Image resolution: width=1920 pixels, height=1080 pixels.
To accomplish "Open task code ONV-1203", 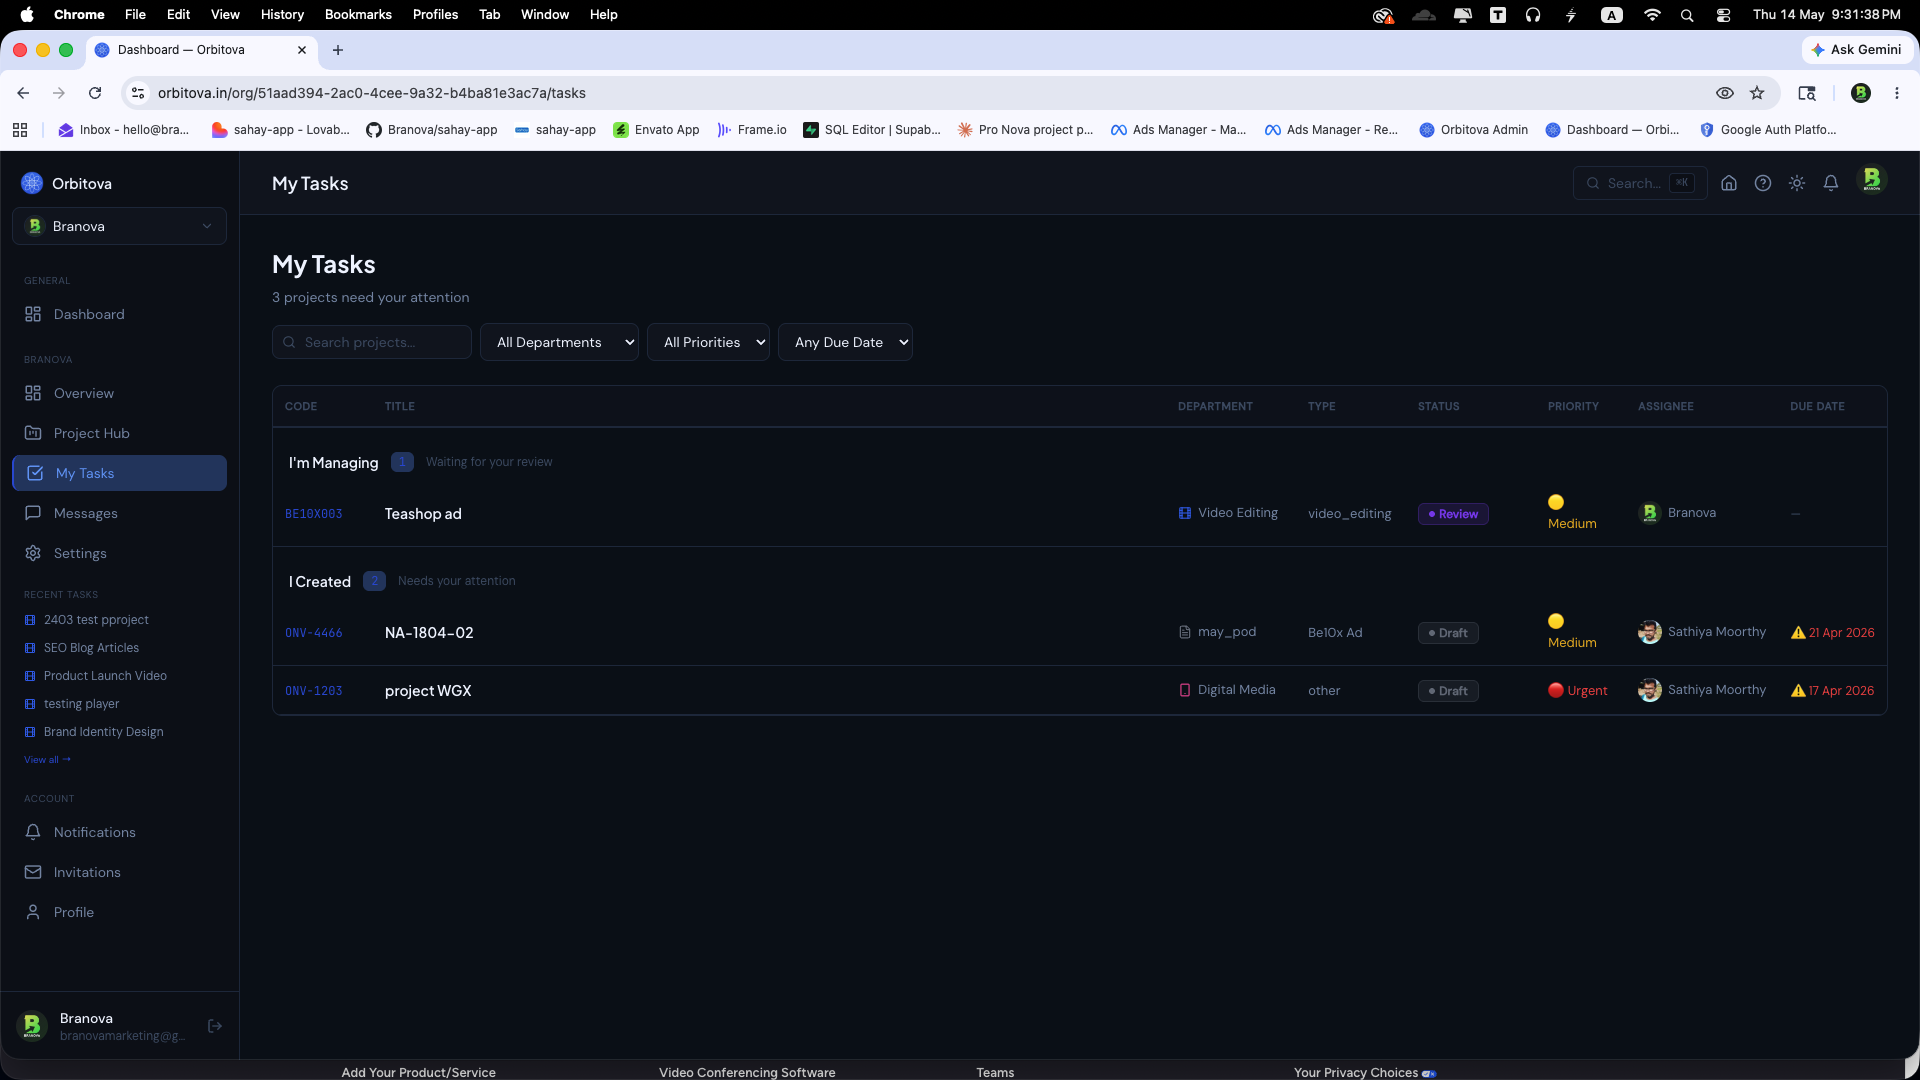I will [x=313, y=691].
